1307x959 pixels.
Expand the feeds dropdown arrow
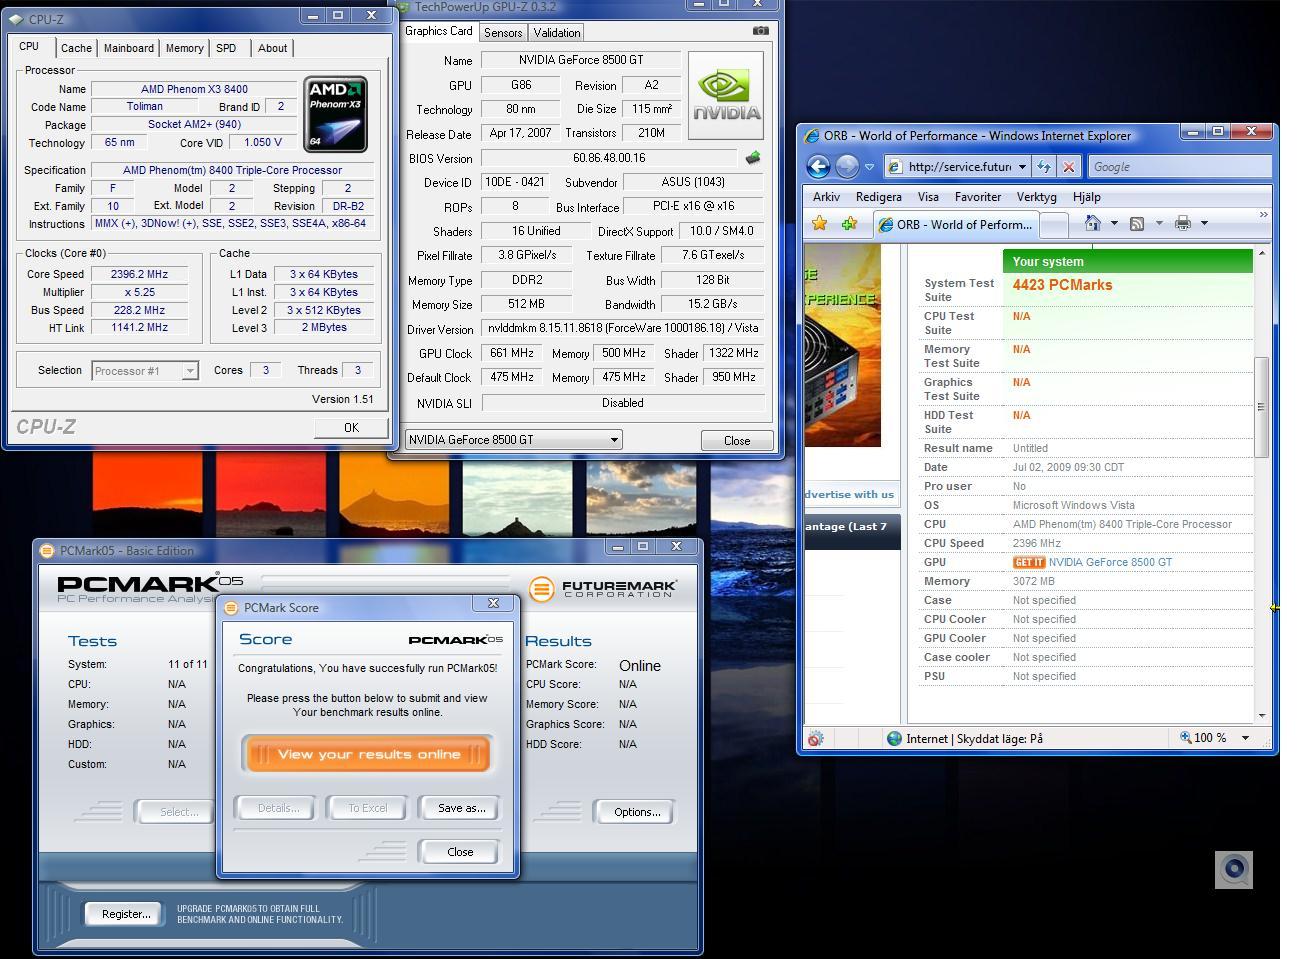tap(1159, 223)
